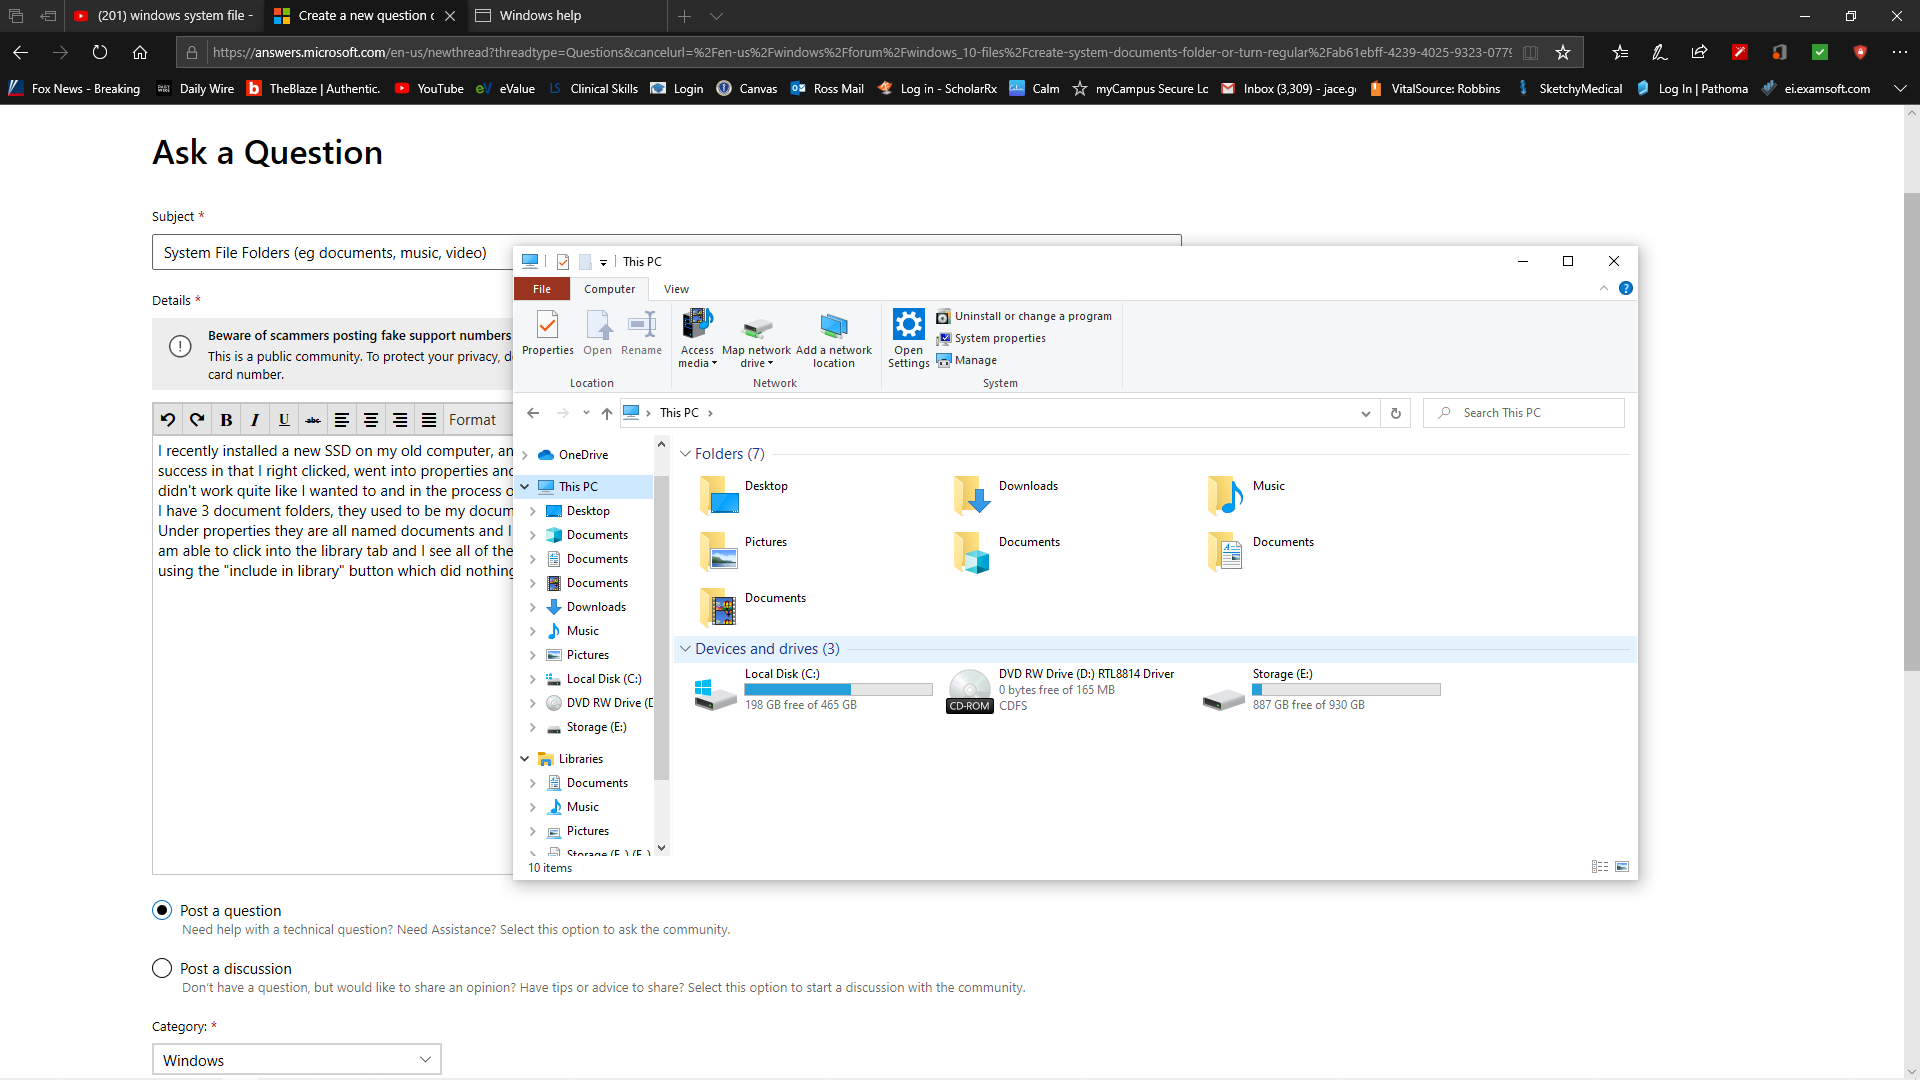Align text left in editor
This screenshot has width=1920, height=1080.
pos(342,420)
